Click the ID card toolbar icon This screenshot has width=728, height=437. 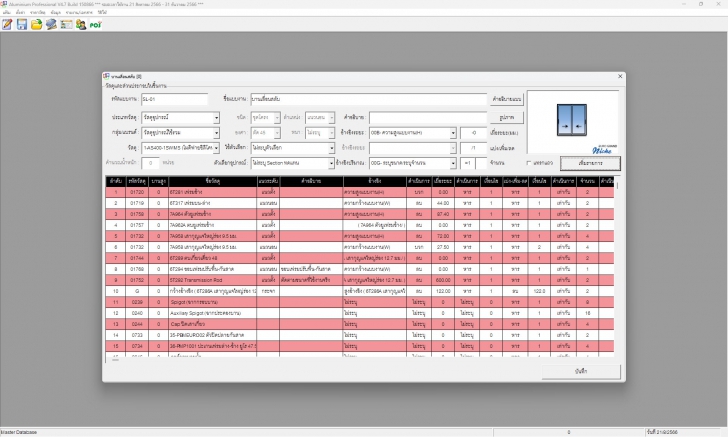(x=66, y=25)
